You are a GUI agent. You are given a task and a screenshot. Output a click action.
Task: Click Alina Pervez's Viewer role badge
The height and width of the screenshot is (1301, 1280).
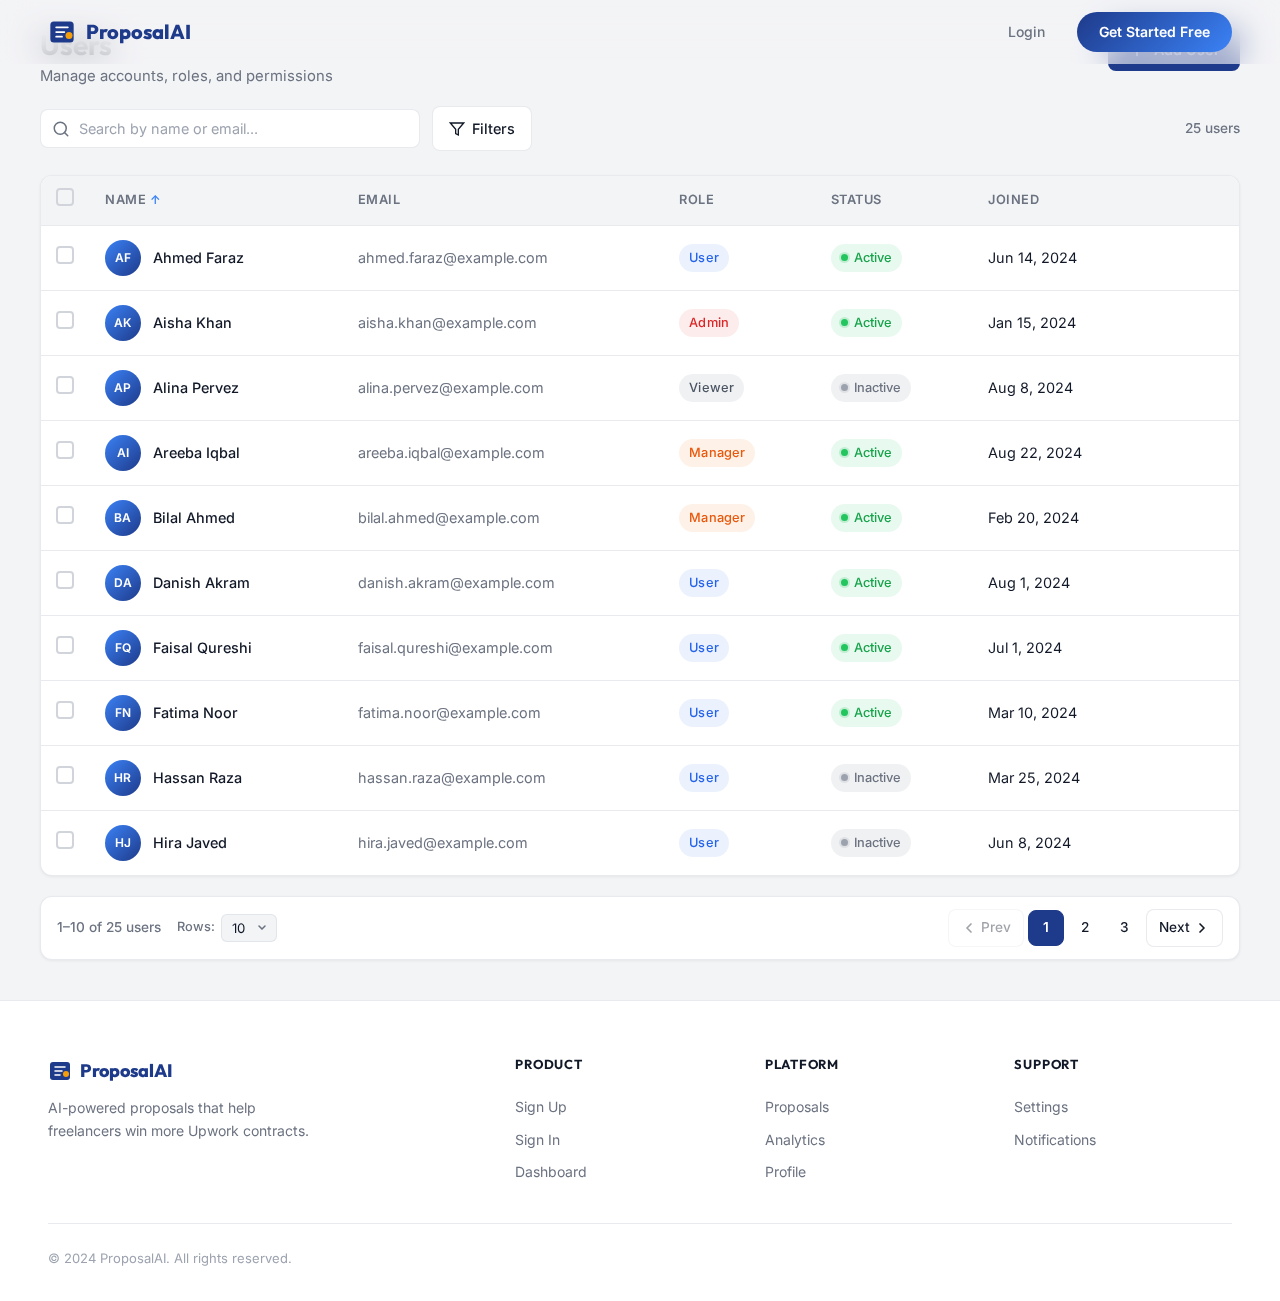pos(711,388)
